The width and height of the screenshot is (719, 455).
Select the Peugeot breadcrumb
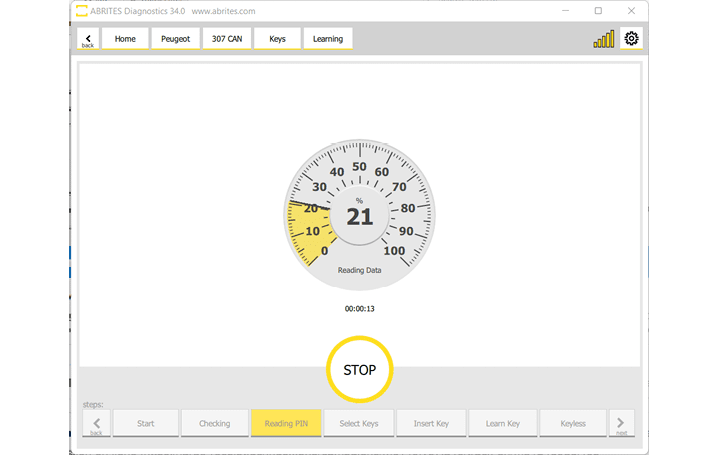(175, 39)
